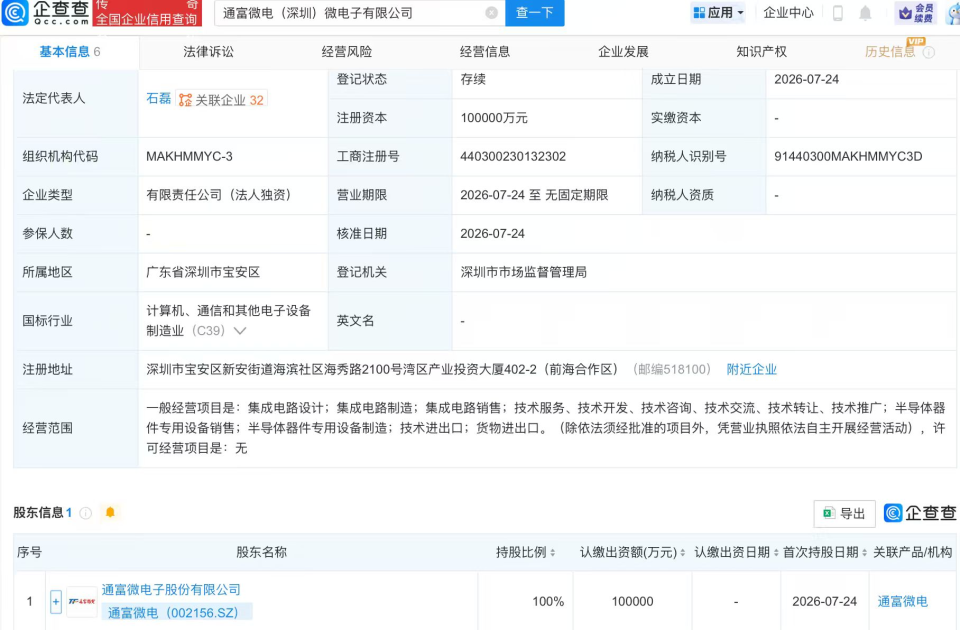This screenshot has width=960, height=630.
Task: Go to the 知识产权 tab
Action: coord(762,52)
